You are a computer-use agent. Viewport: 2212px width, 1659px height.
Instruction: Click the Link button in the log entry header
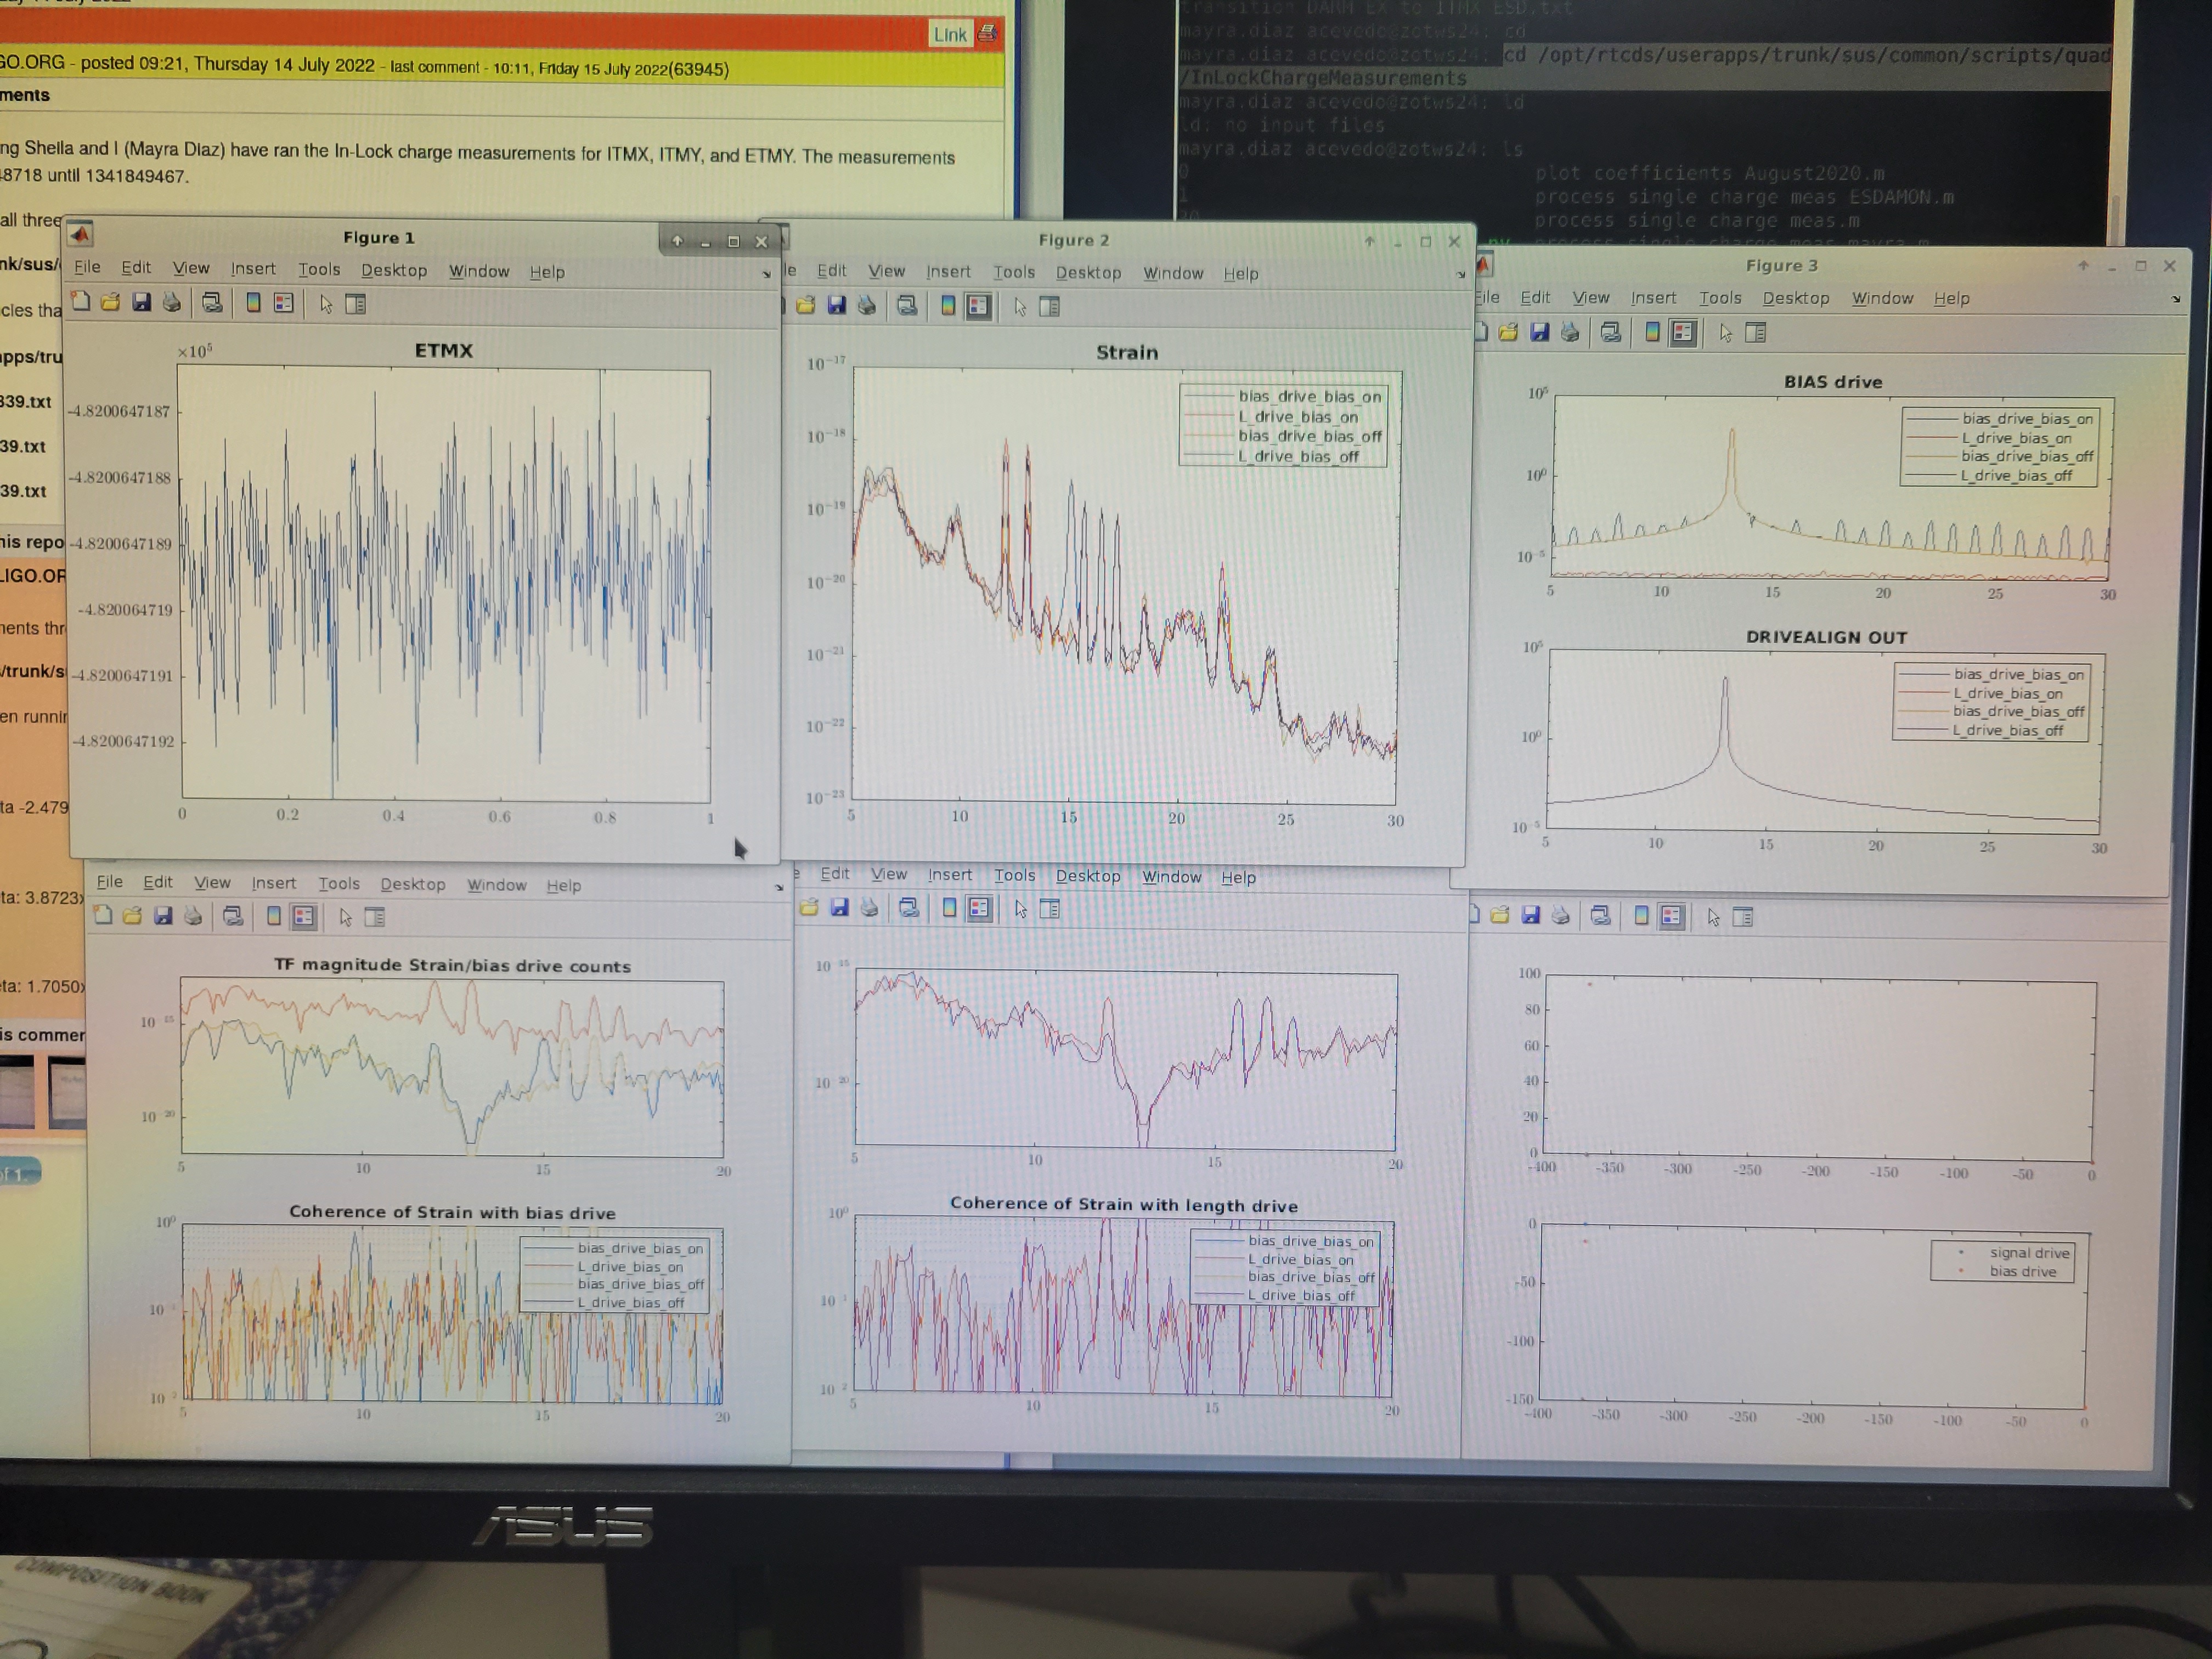pos(950,34)
